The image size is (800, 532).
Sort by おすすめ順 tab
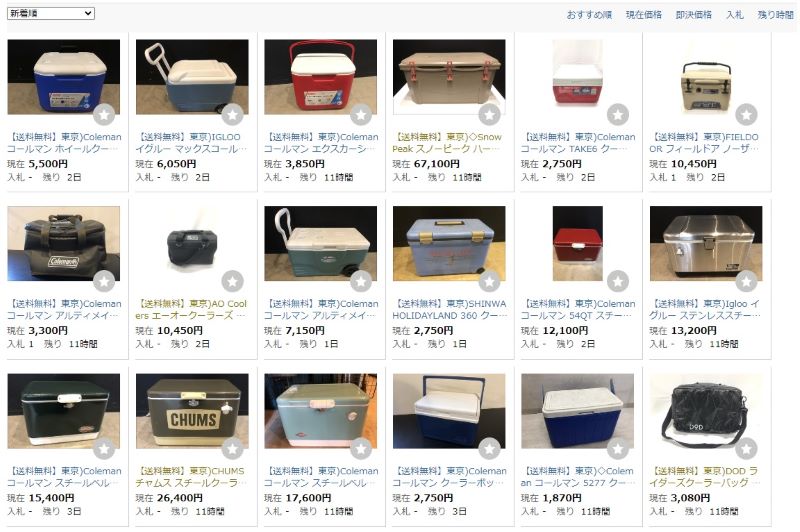click(x=589, y=15)
